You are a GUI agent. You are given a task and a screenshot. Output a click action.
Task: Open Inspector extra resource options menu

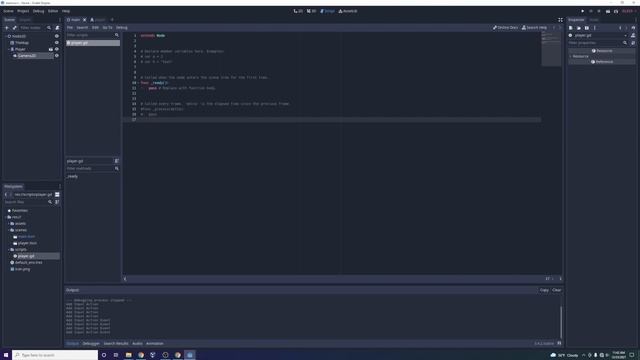click(595, 28)
